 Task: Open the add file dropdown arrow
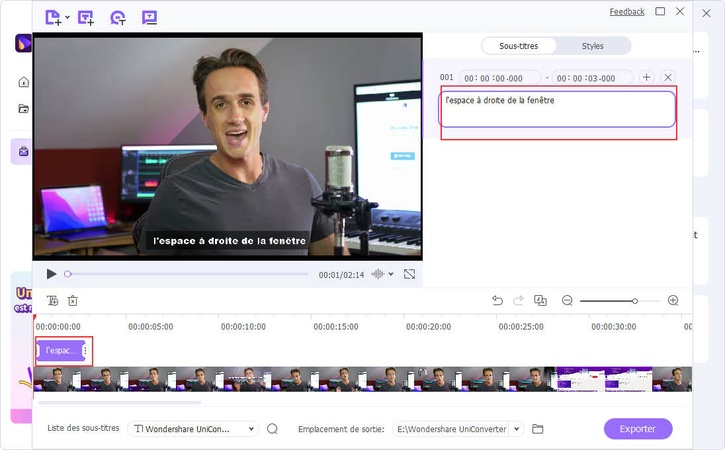click(68, 18)
